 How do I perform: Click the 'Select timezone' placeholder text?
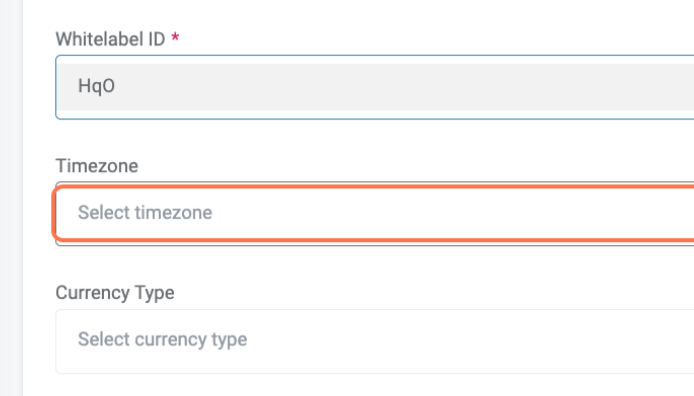pyautogui.click(x=145, y=213)
